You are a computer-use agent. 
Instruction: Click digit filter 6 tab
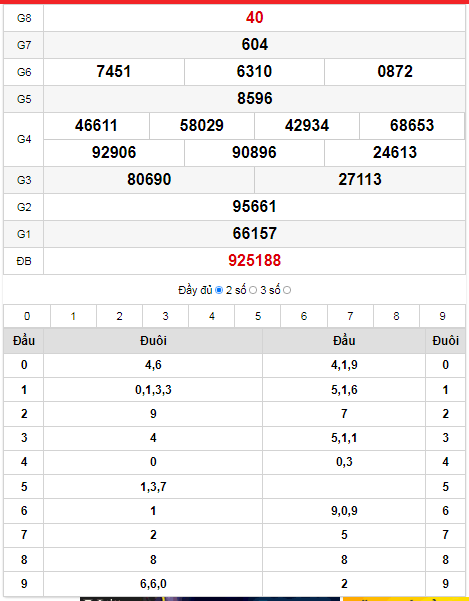coord(304,316)
